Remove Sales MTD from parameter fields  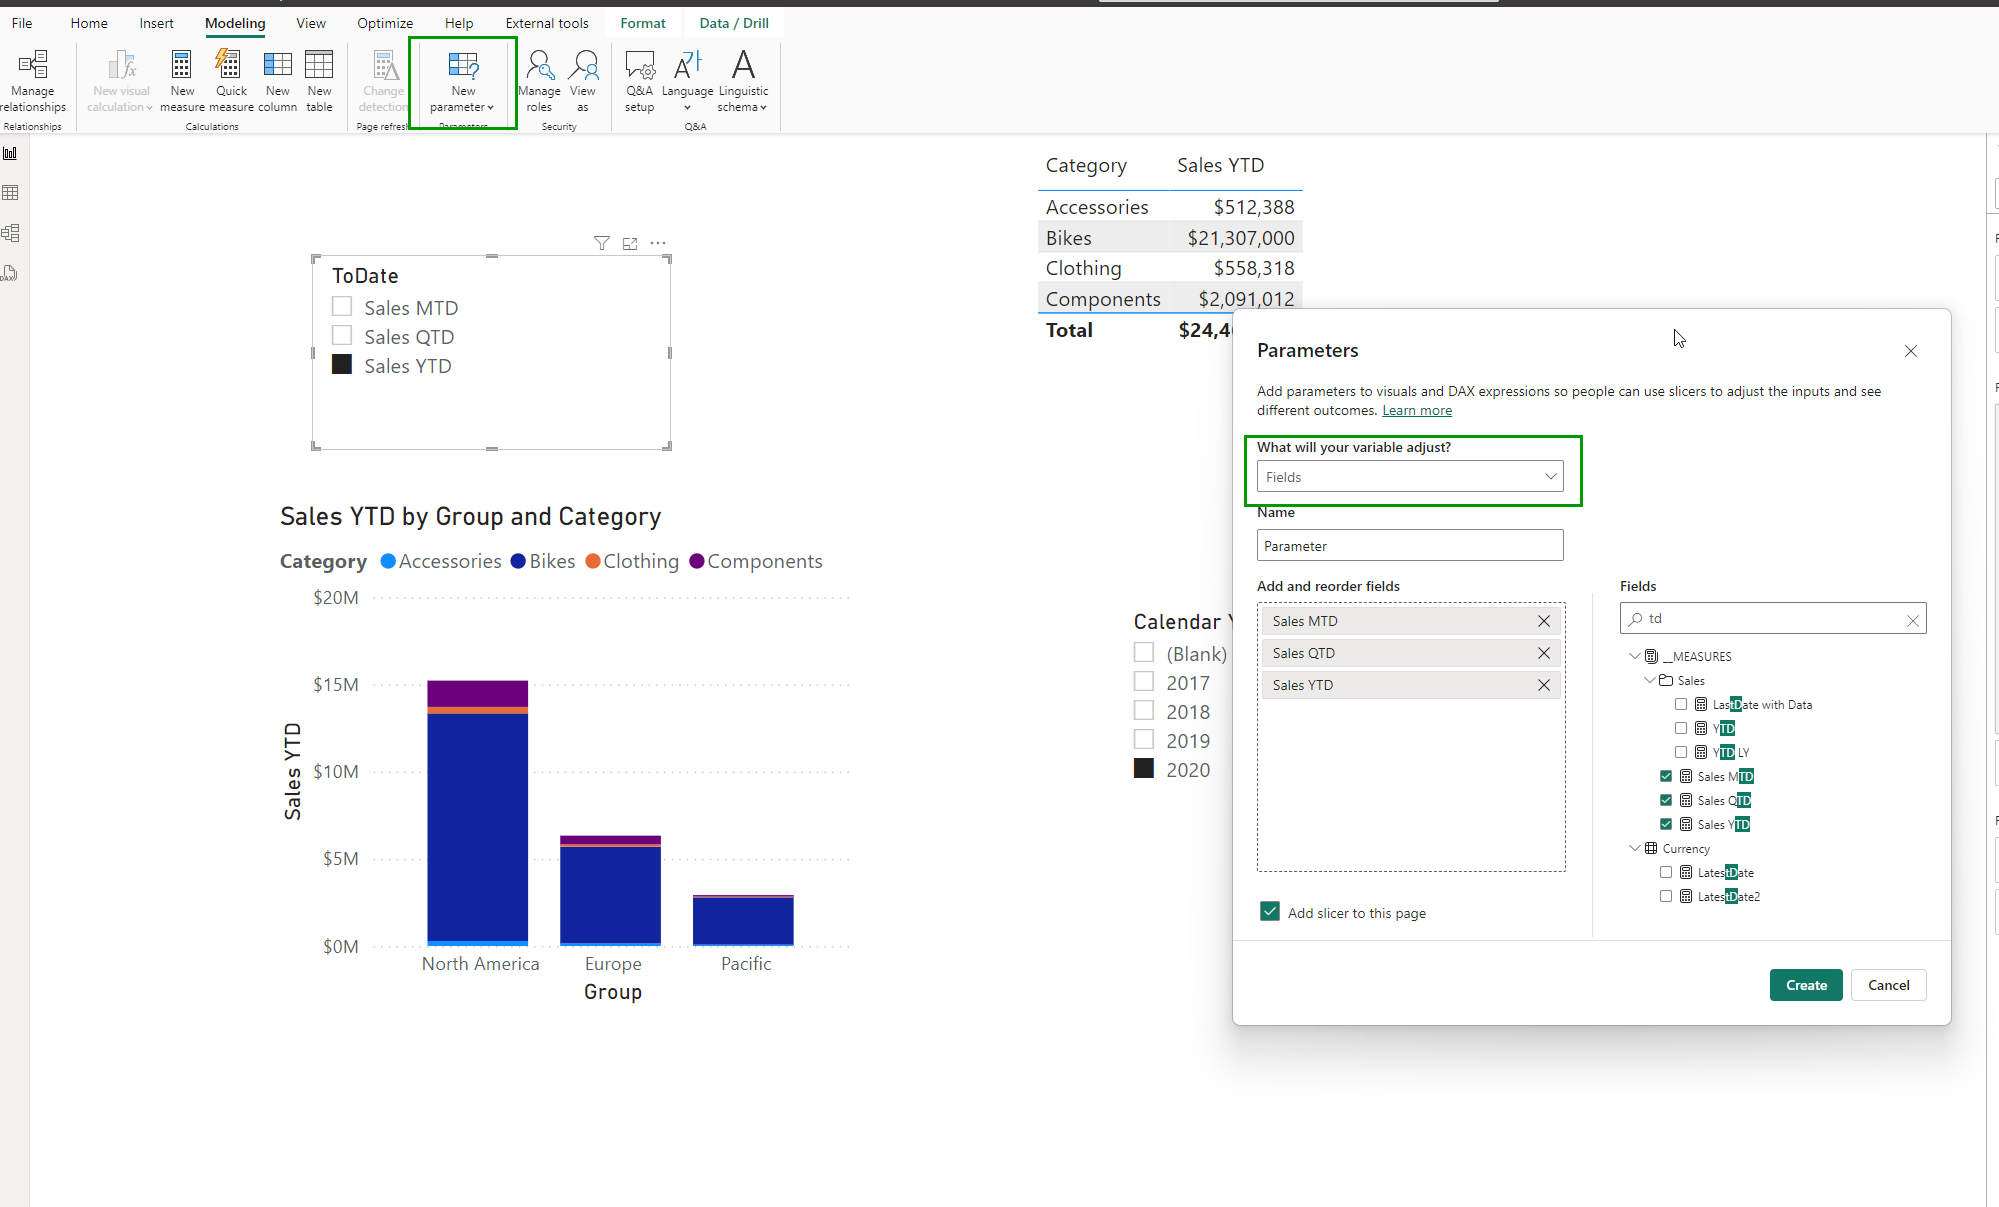click(x=1544, y=621)
